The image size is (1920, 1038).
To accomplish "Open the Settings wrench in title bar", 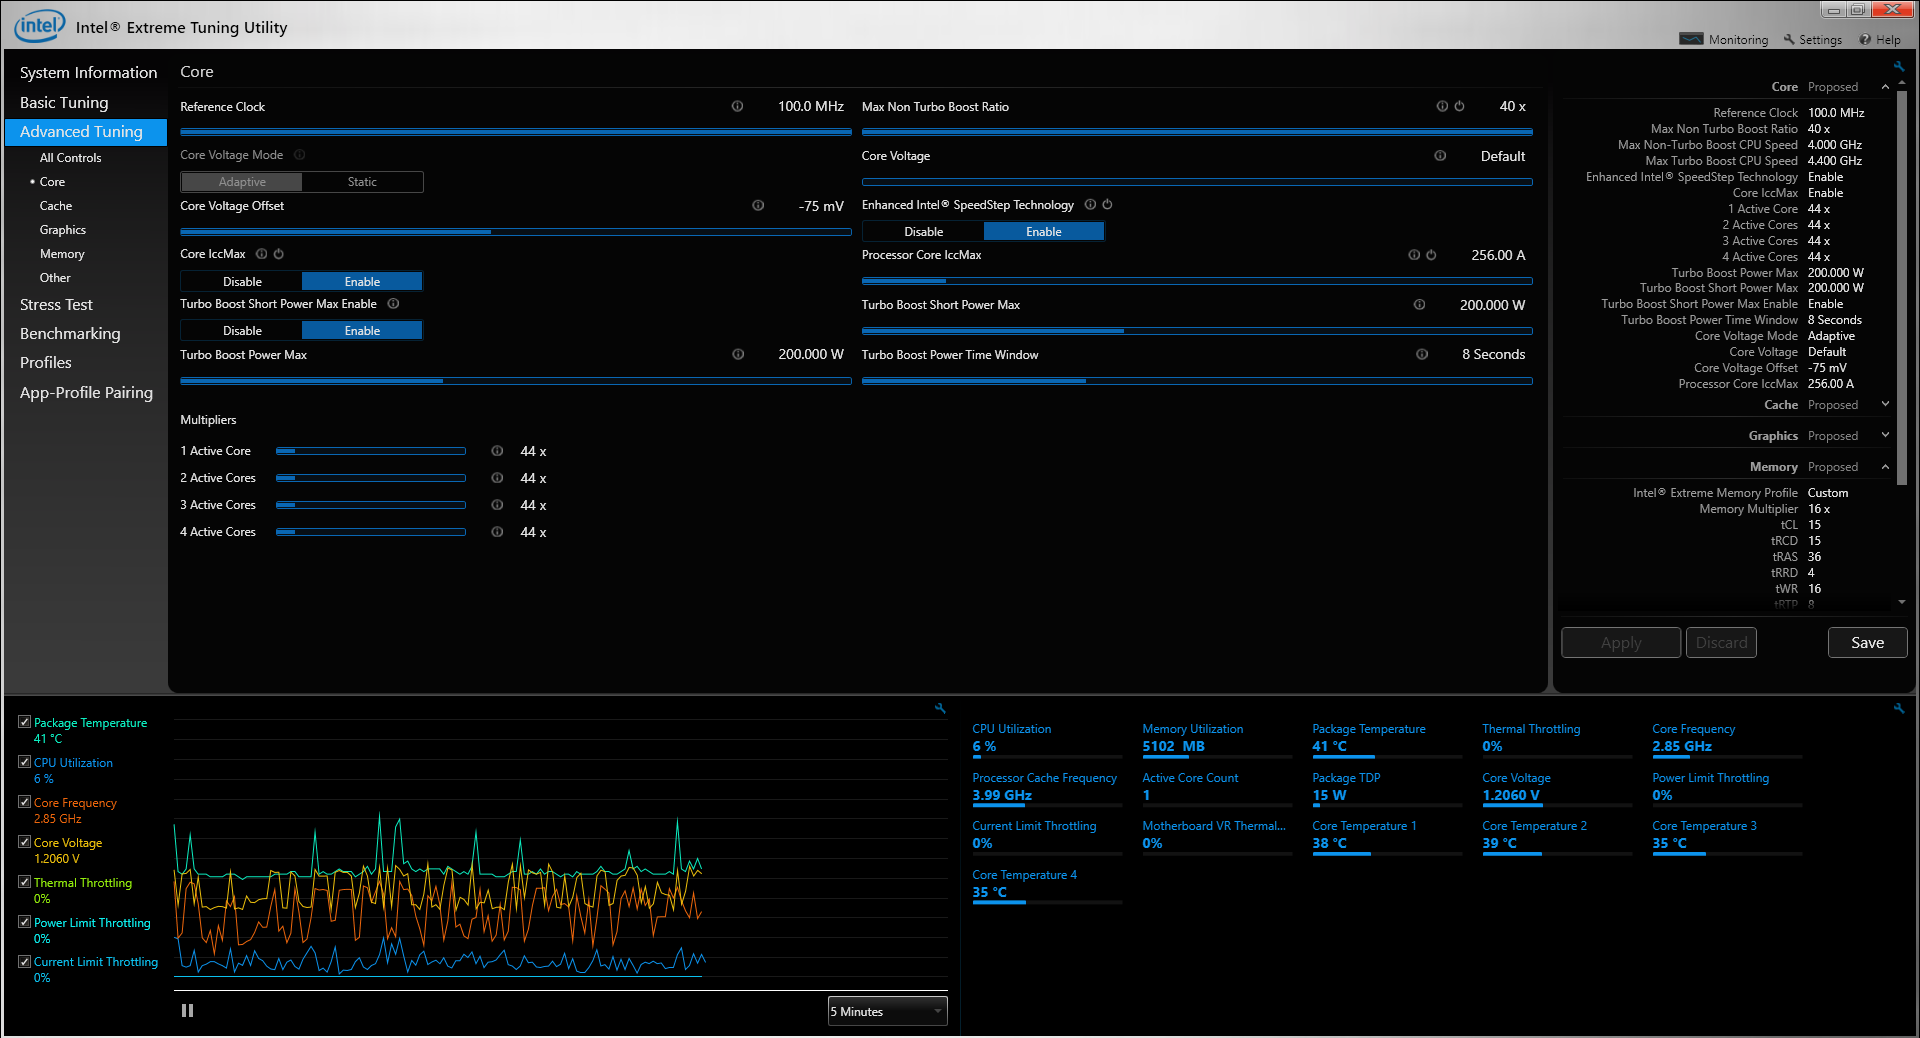I will pos(1789,39).
